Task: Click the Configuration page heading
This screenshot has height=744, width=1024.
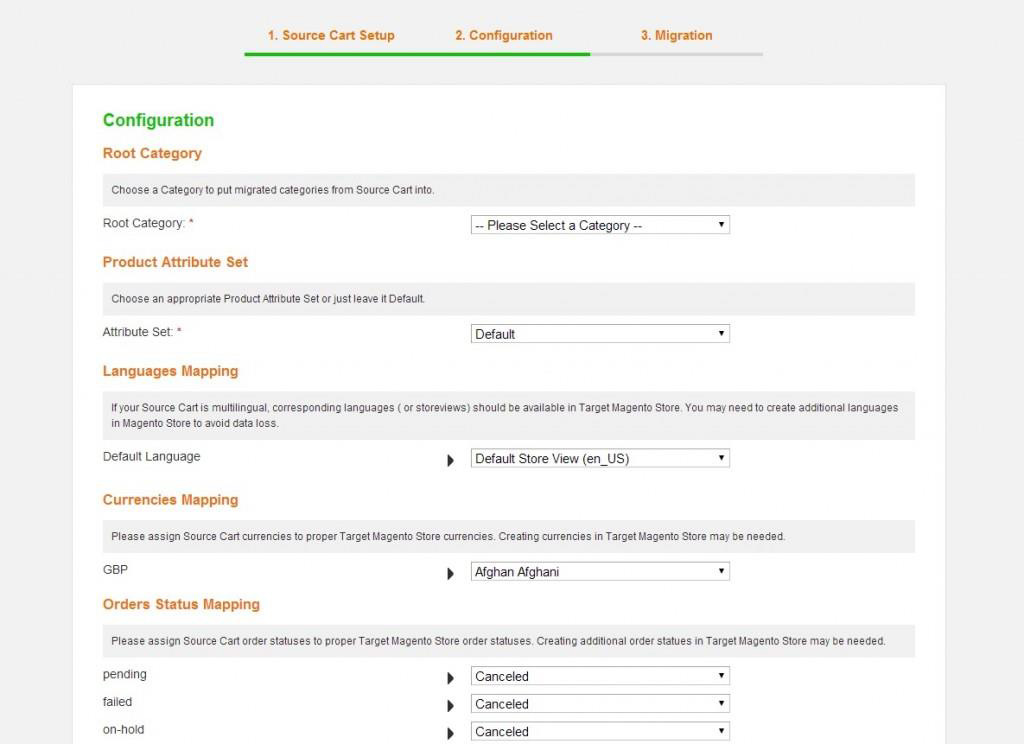Action: tap(158, 120)
